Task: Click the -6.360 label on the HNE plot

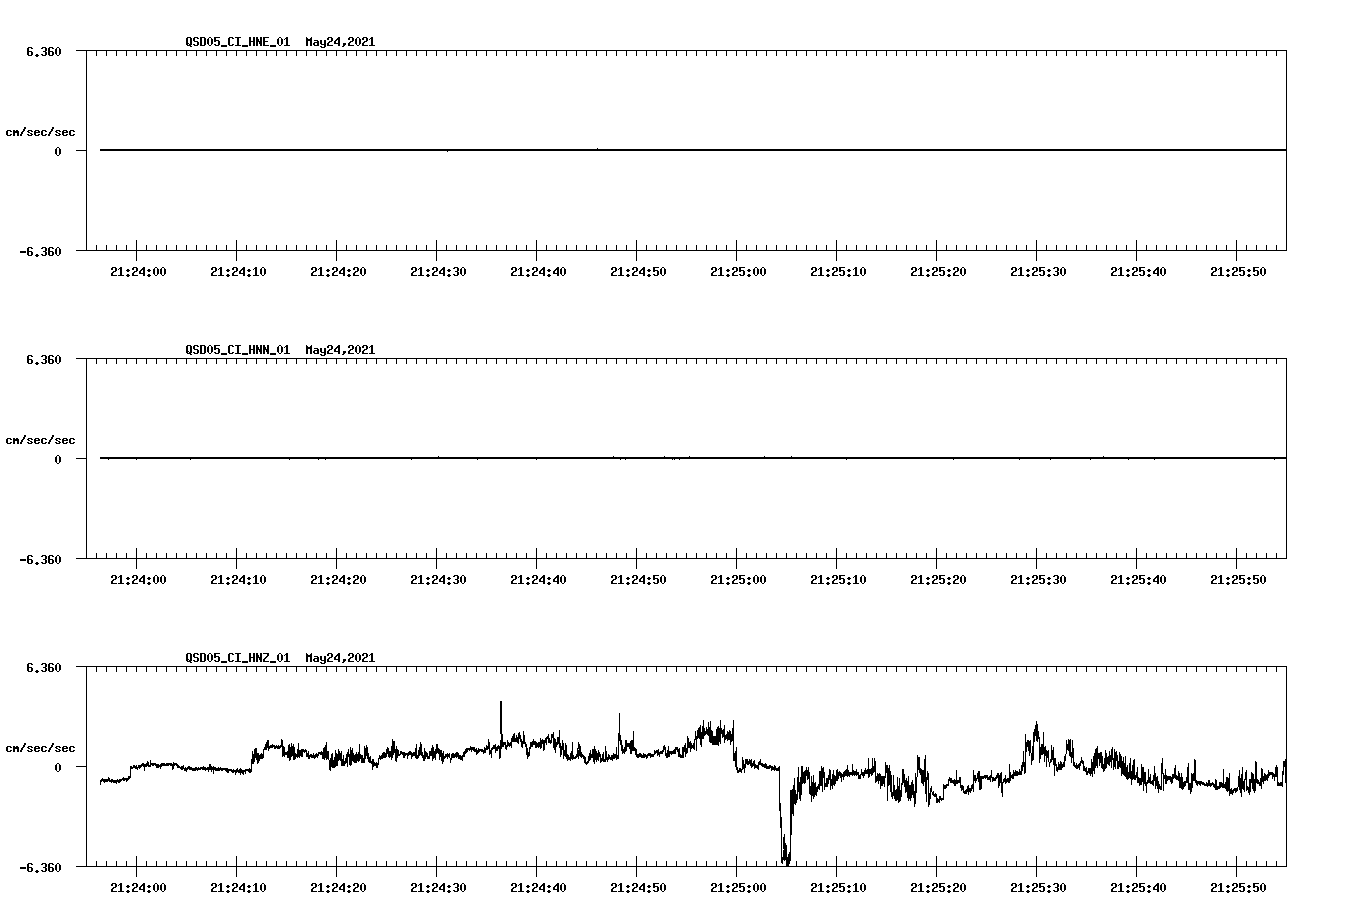Action: 42,251
